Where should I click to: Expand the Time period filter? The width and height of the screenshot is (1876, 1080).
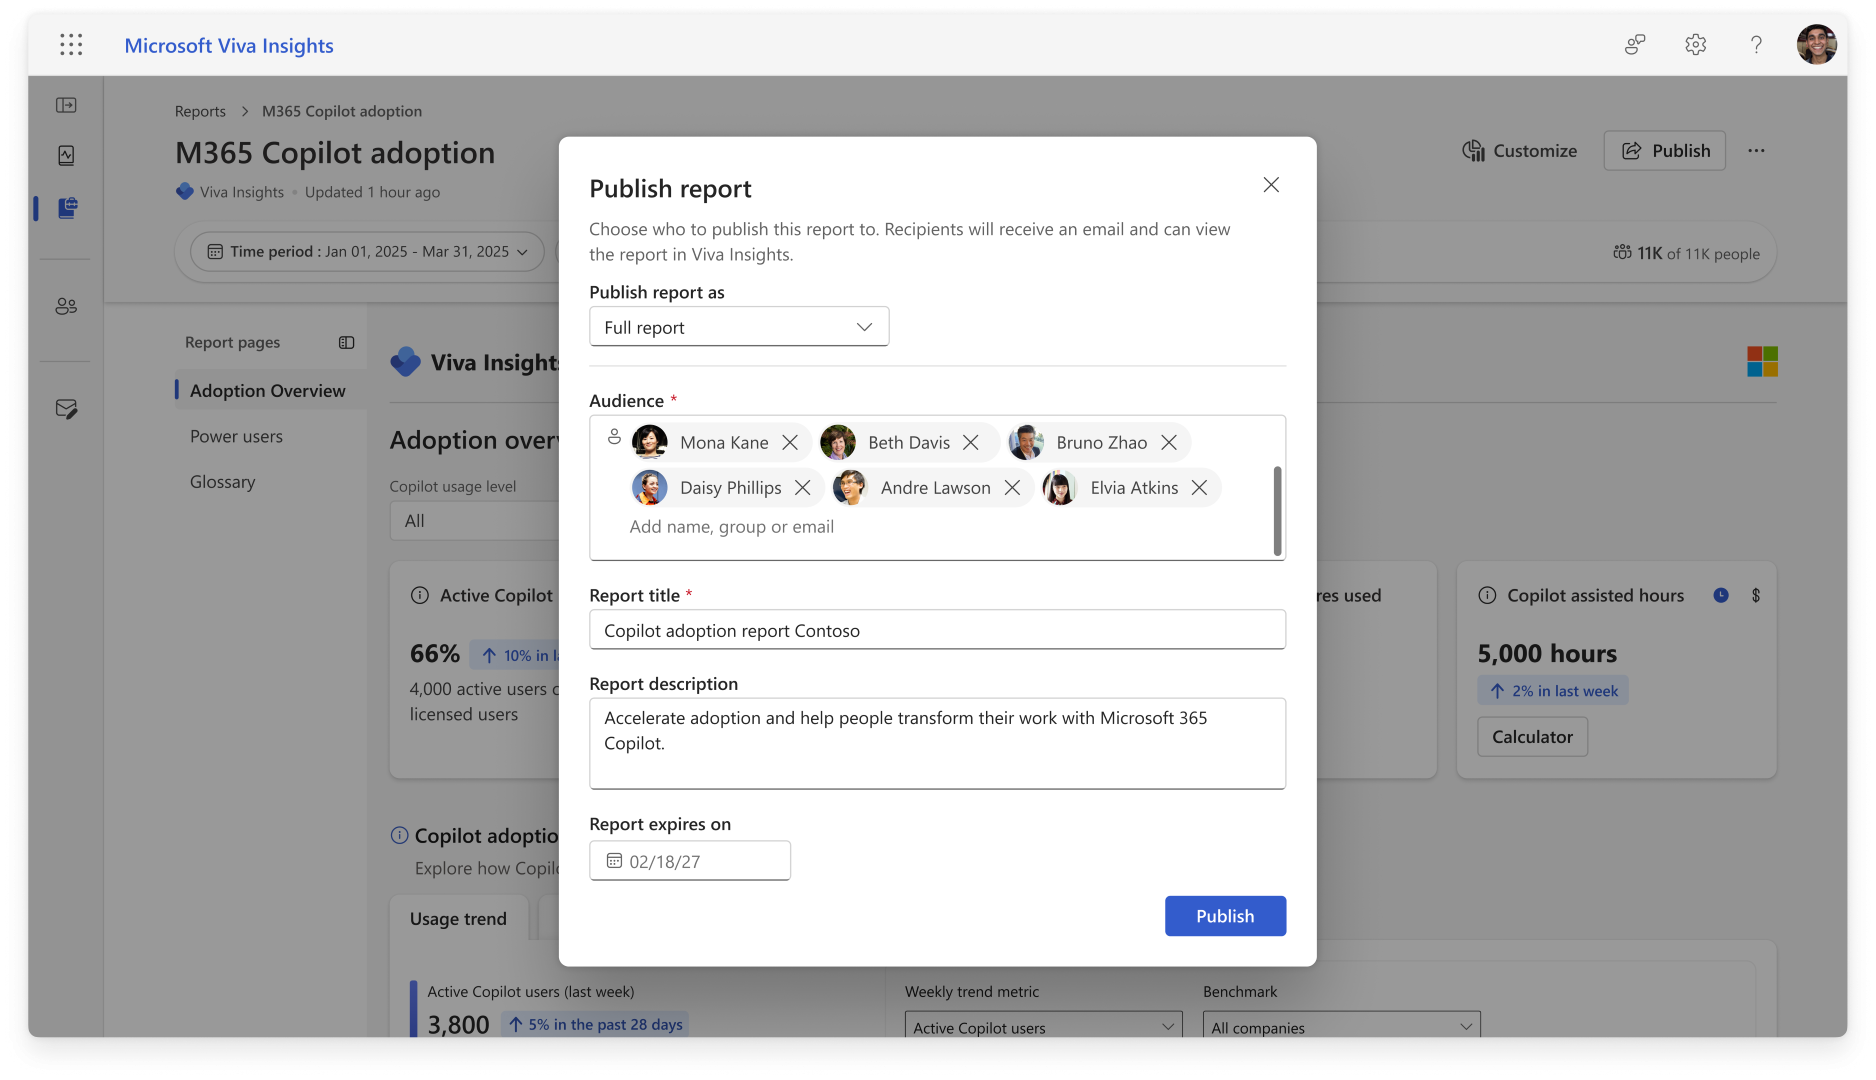click(367, 252)
